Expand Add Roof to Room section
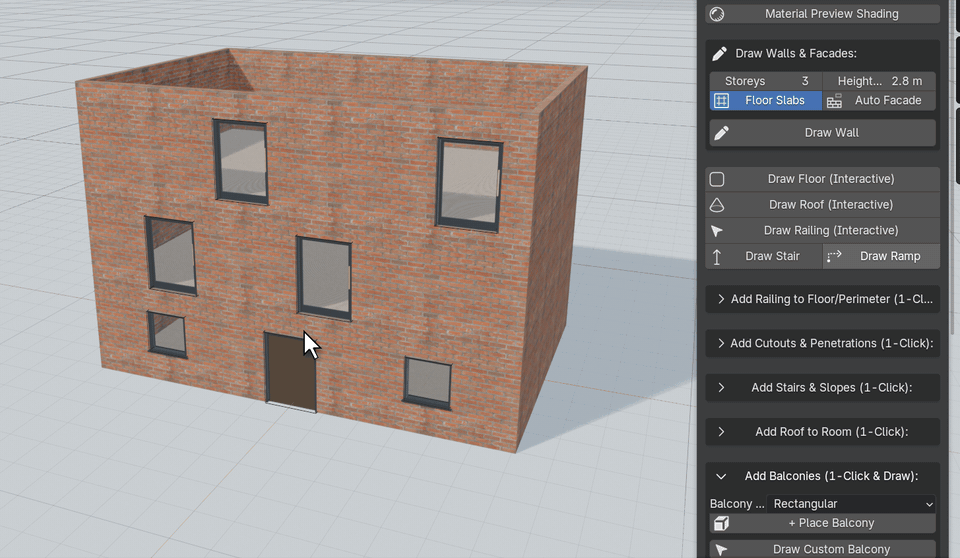This screenshot has width=960, height=558. [x=822, y=432]
